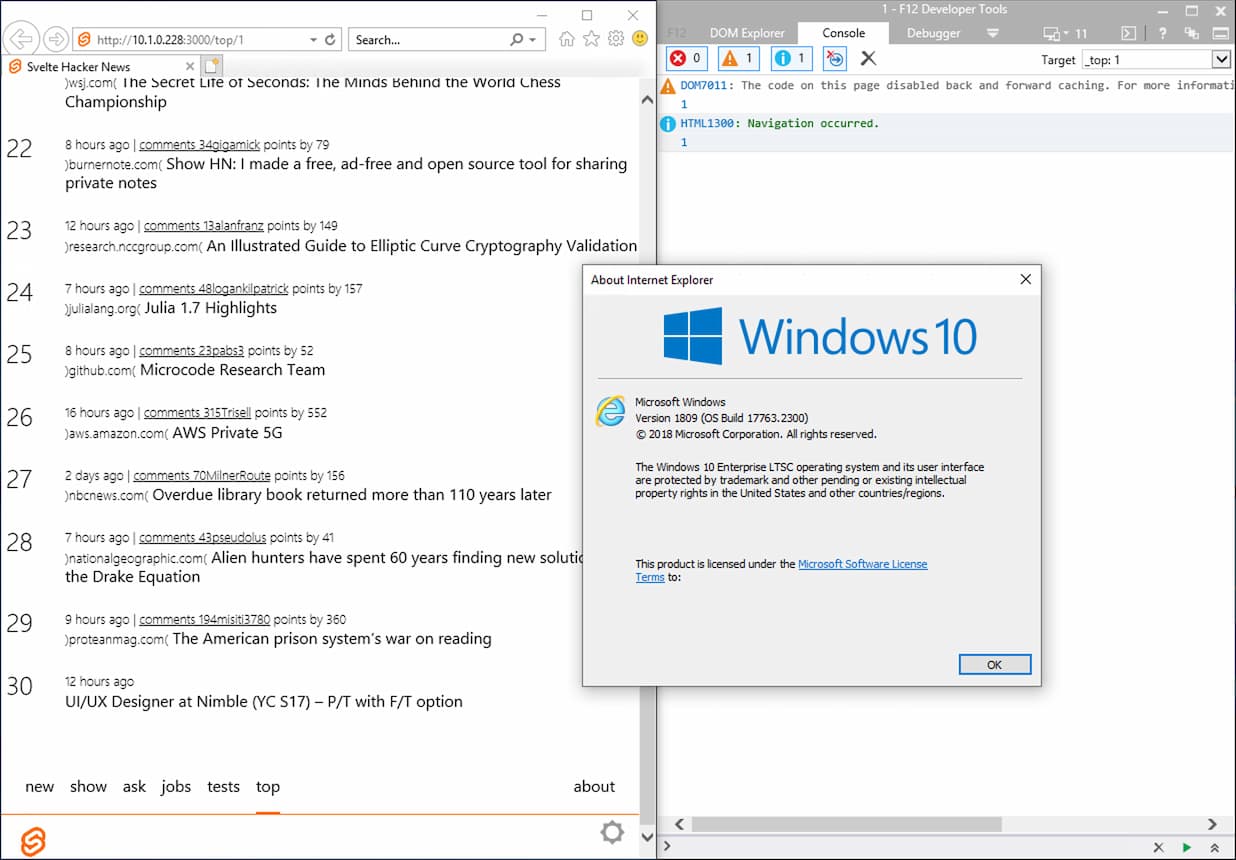Clear the console with the X icon

pyautogui.click(x=868, y=59)
